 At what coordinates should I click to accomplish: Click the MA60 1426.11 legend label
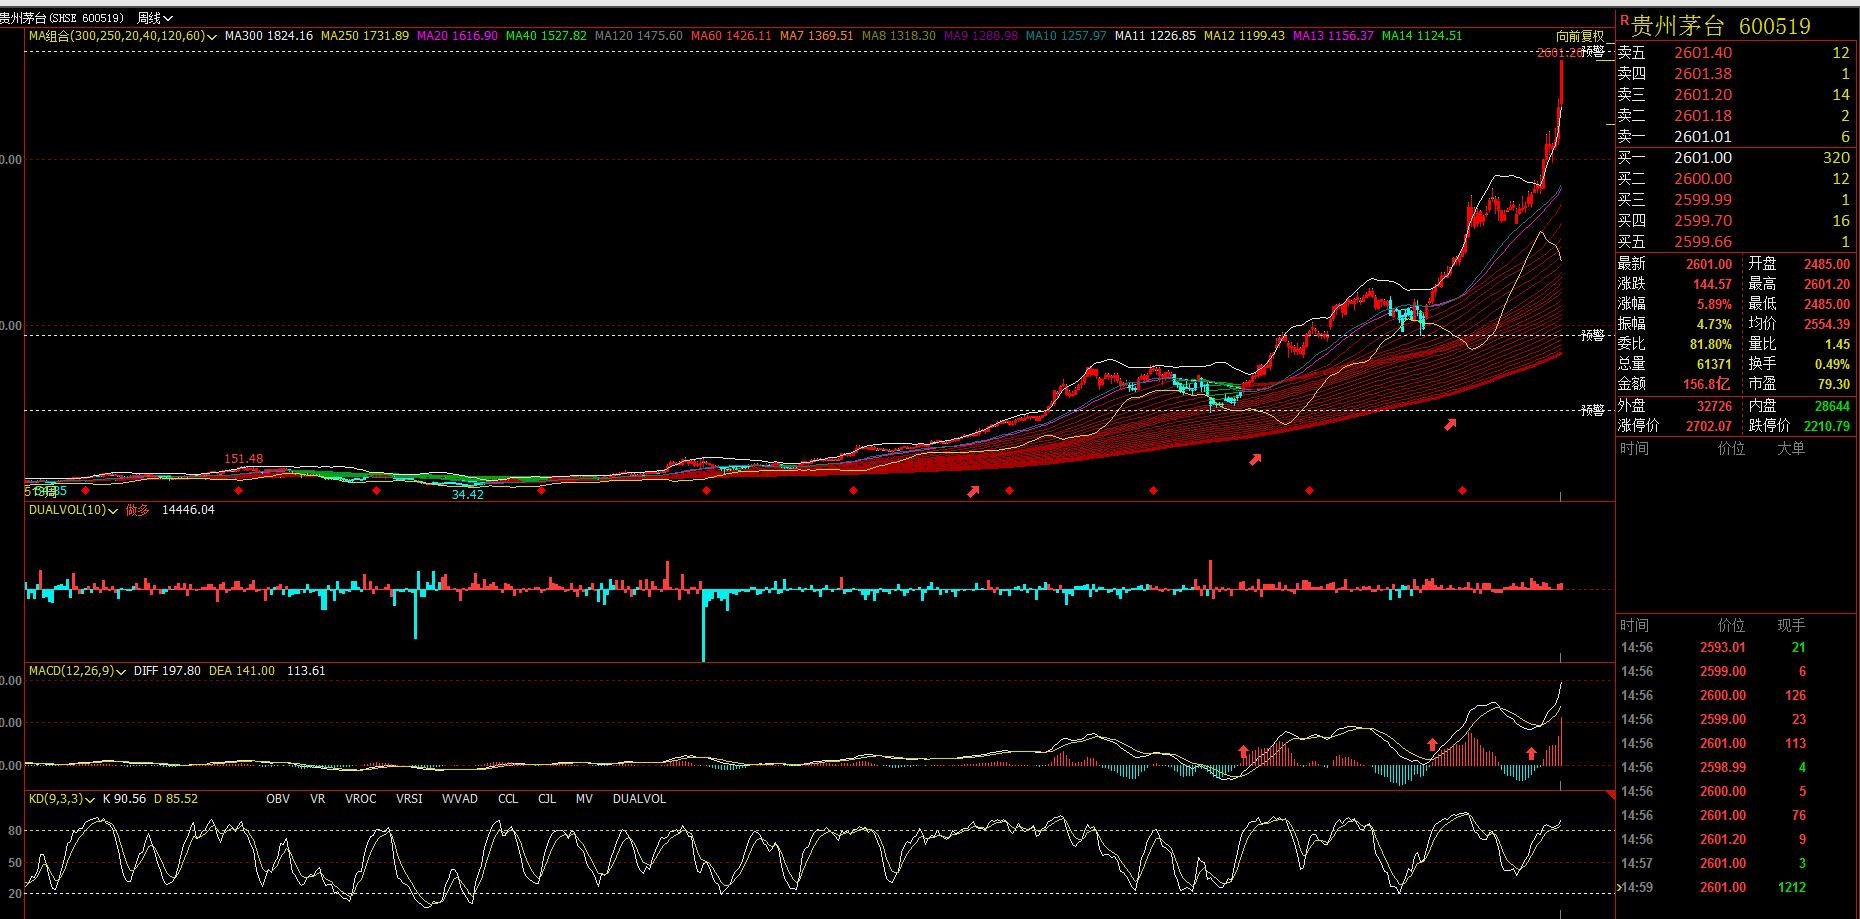point(732,36)
